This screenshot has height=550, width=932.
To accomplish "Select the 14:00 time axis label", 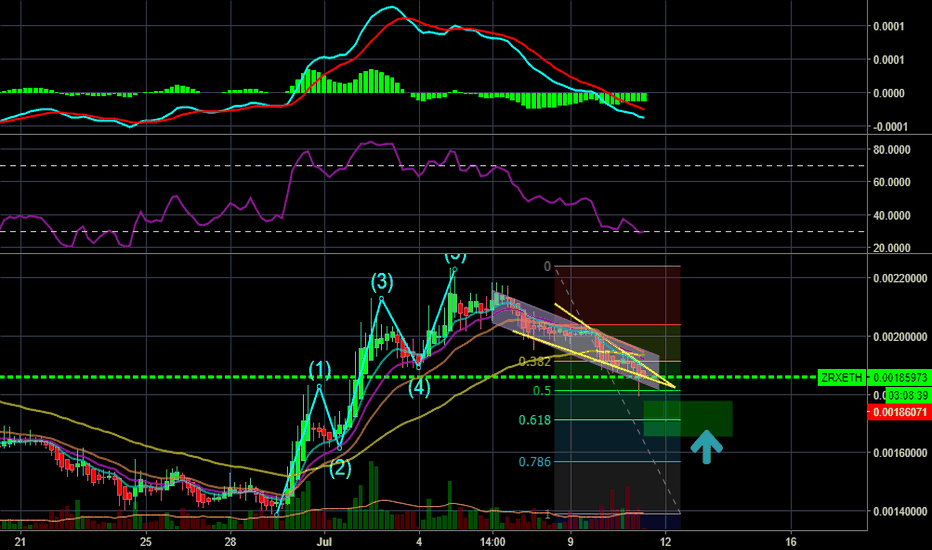I will coord(493,542).
